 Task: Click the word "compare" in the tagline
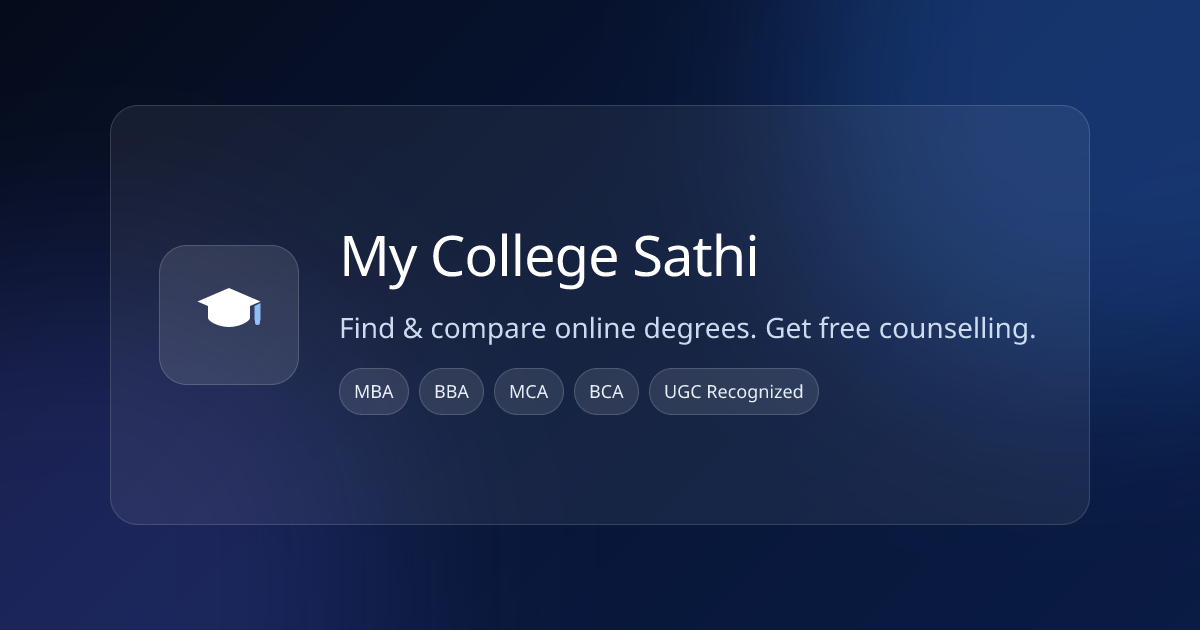click(x=480, y=328)
